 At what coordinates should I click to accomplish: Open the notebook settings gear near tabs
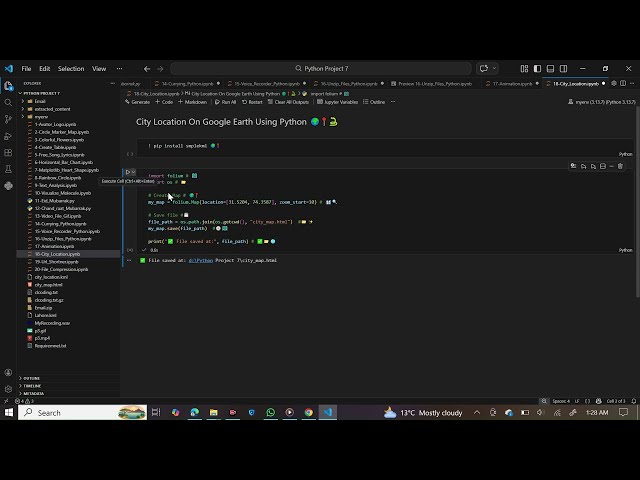pos(614,83)
